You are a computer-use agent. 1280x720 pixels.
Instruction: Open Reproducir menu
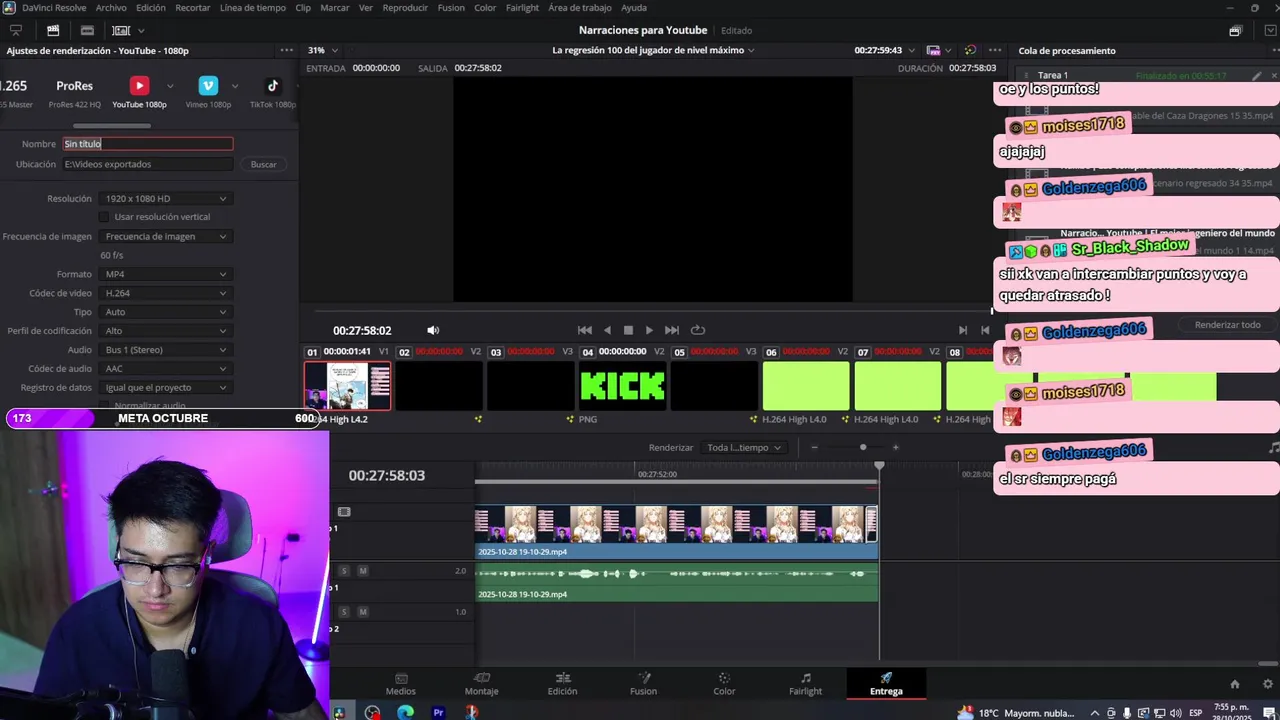tap(405, 7)
